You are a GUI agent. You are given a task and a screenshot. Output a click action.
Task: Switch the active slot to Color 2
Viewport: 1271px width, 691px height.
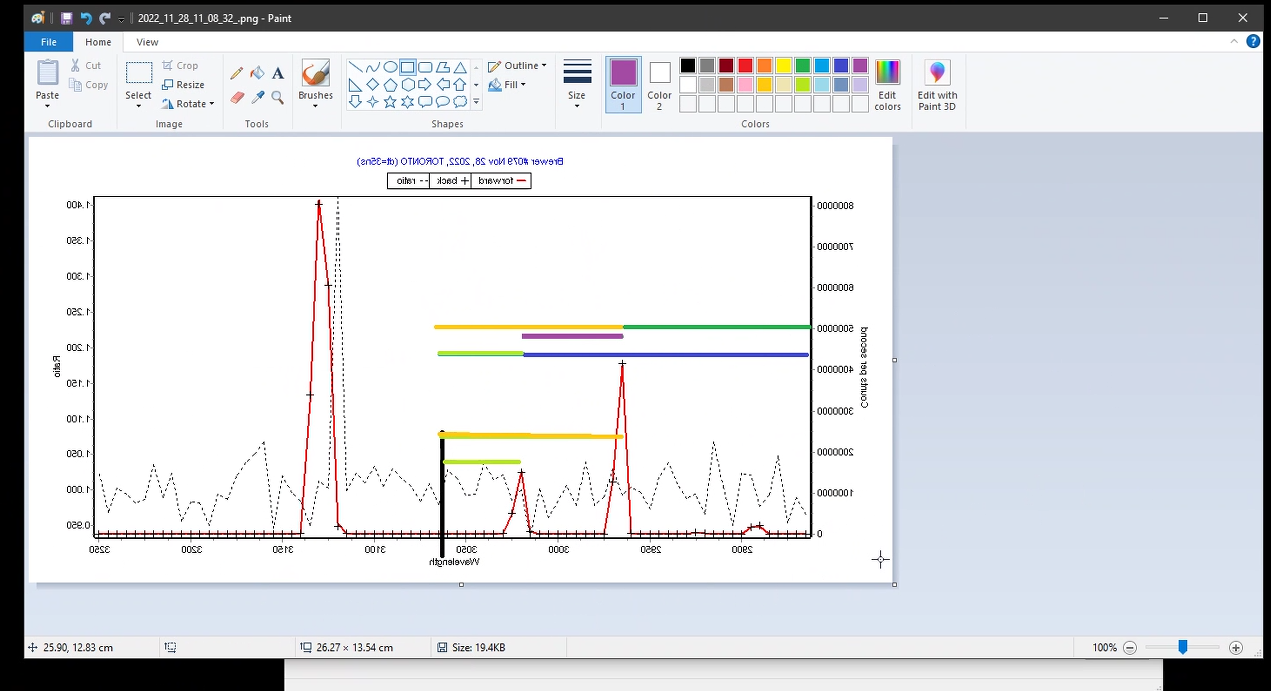tap(659, 83)
